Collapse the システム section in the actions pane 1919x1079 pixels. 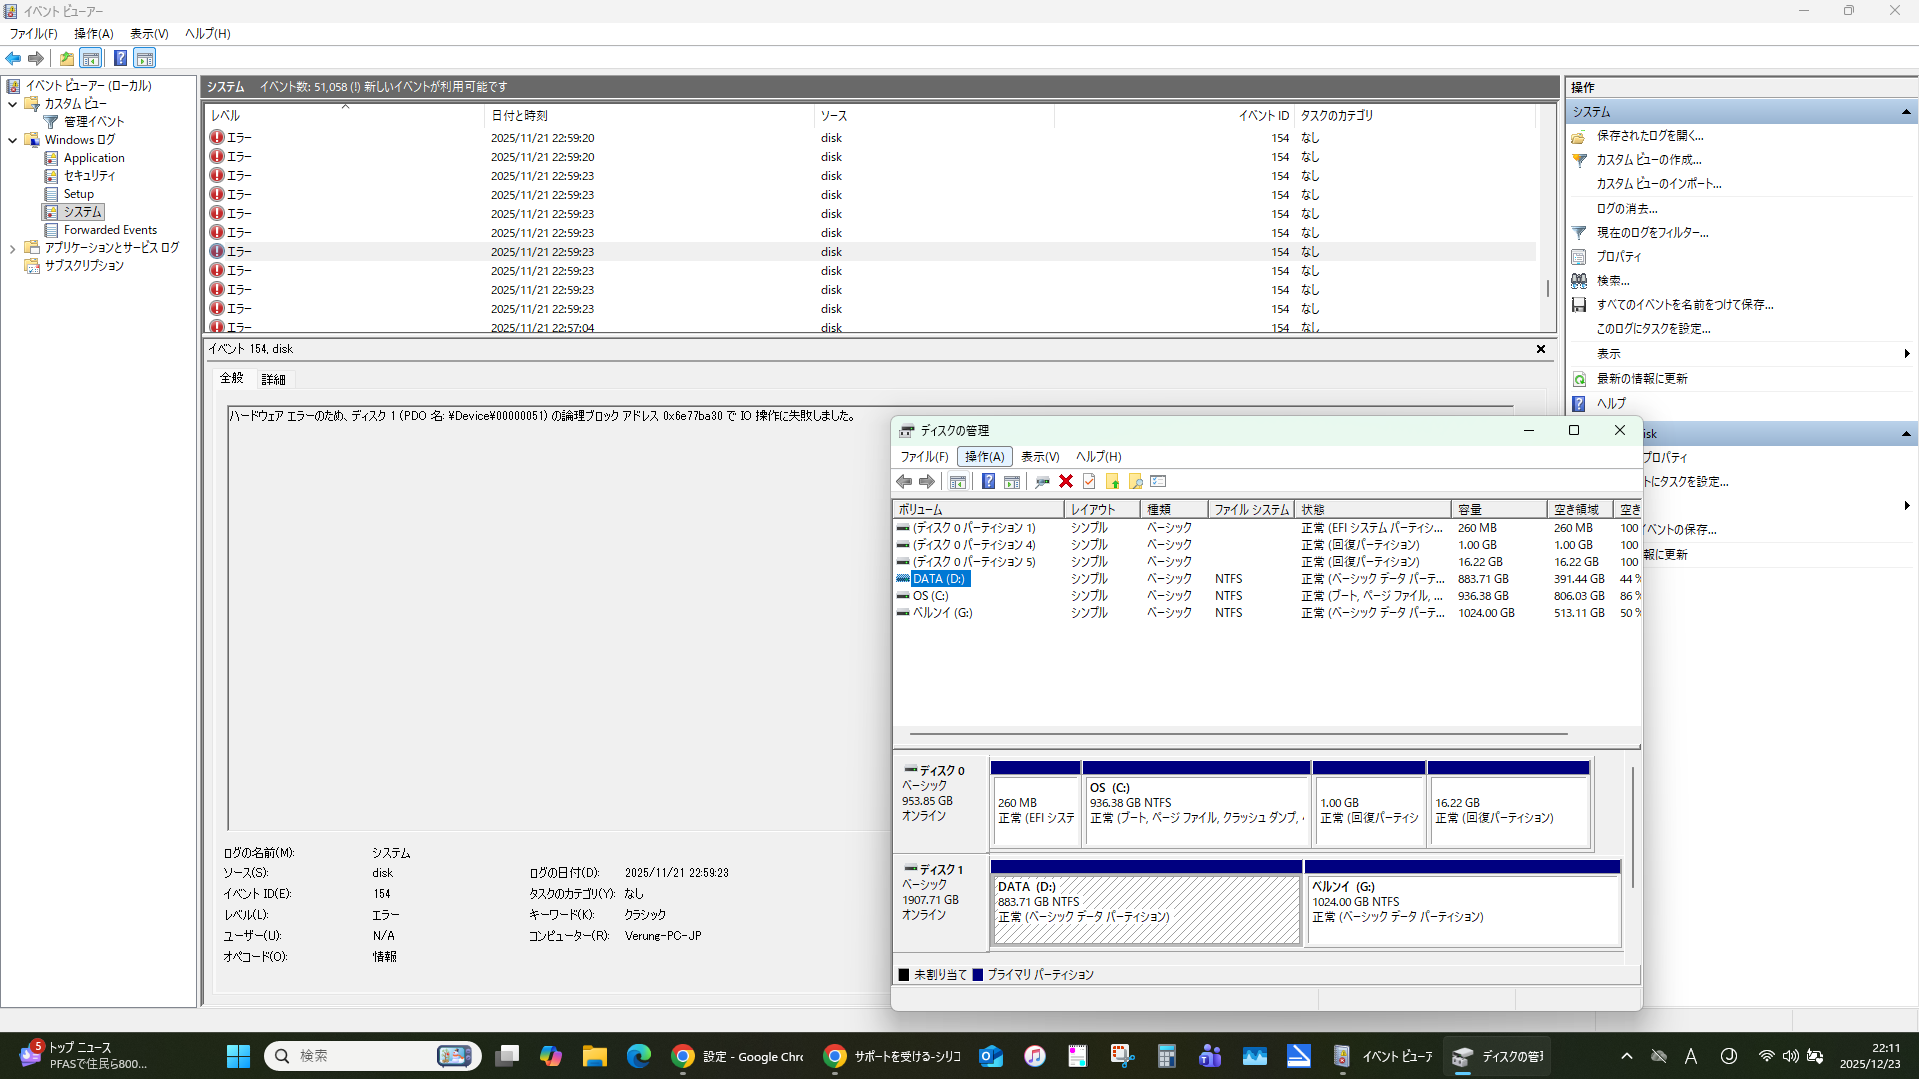[x=1906, y=112]
